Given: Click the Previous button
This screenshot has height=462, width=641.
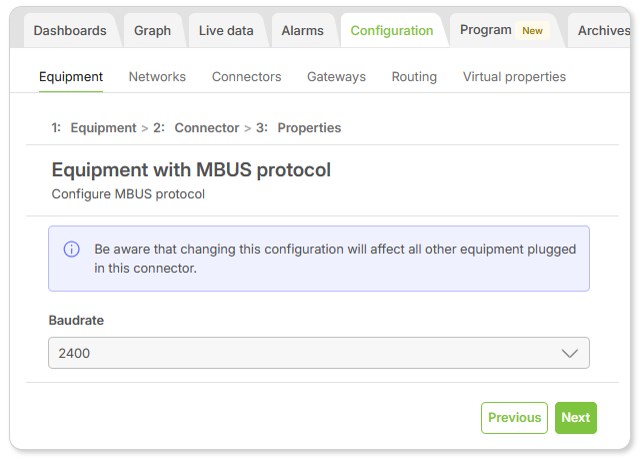Looking at the screenshot, I should click(514, 417).
